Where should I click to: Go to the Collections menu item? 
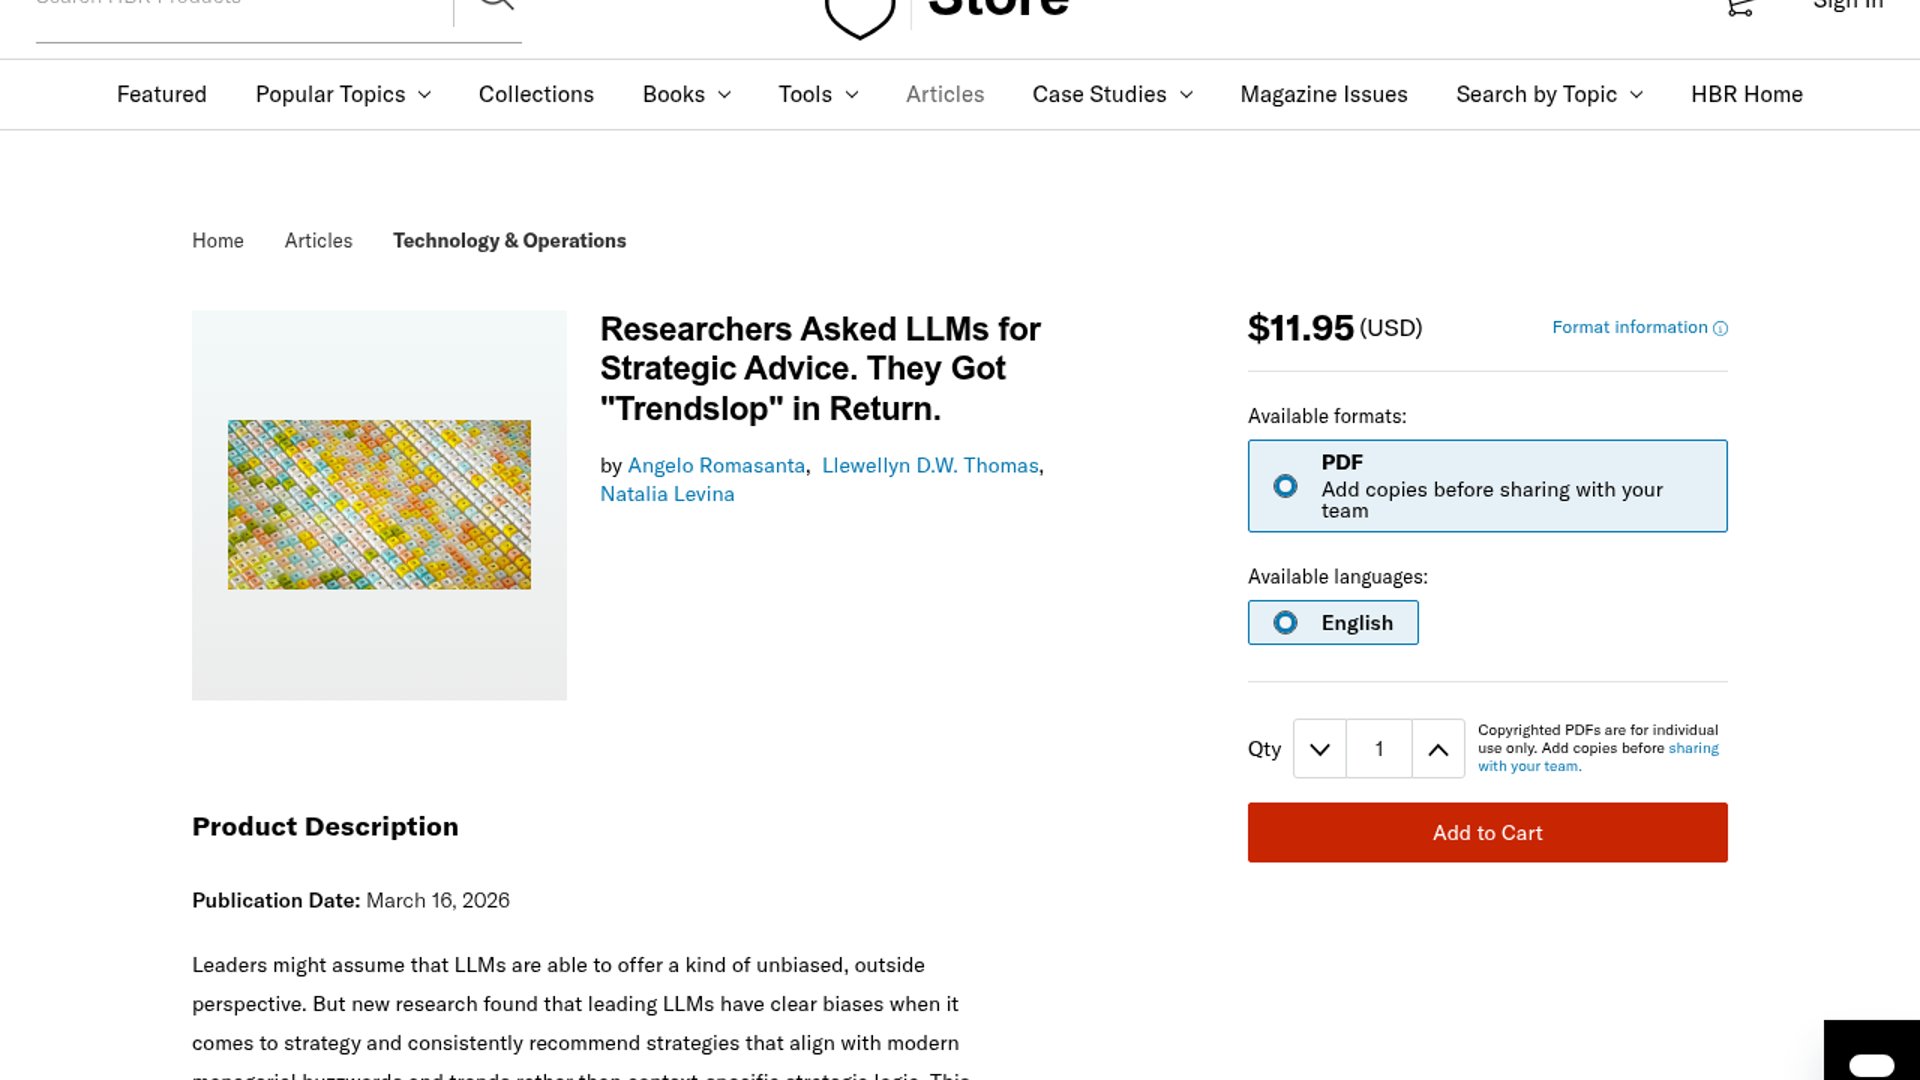click(x=536, y=94)
